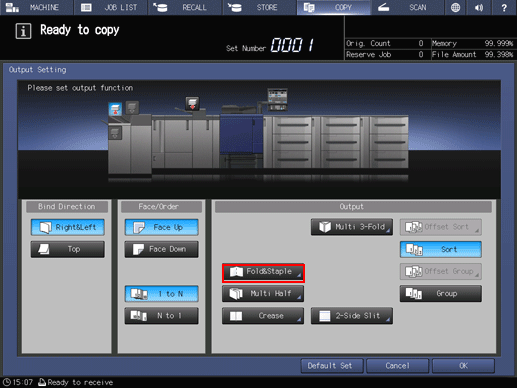Click the control panel thumbnail on machine
The image size is (517, 388).
pyautogui.click(x=277, y=100)
